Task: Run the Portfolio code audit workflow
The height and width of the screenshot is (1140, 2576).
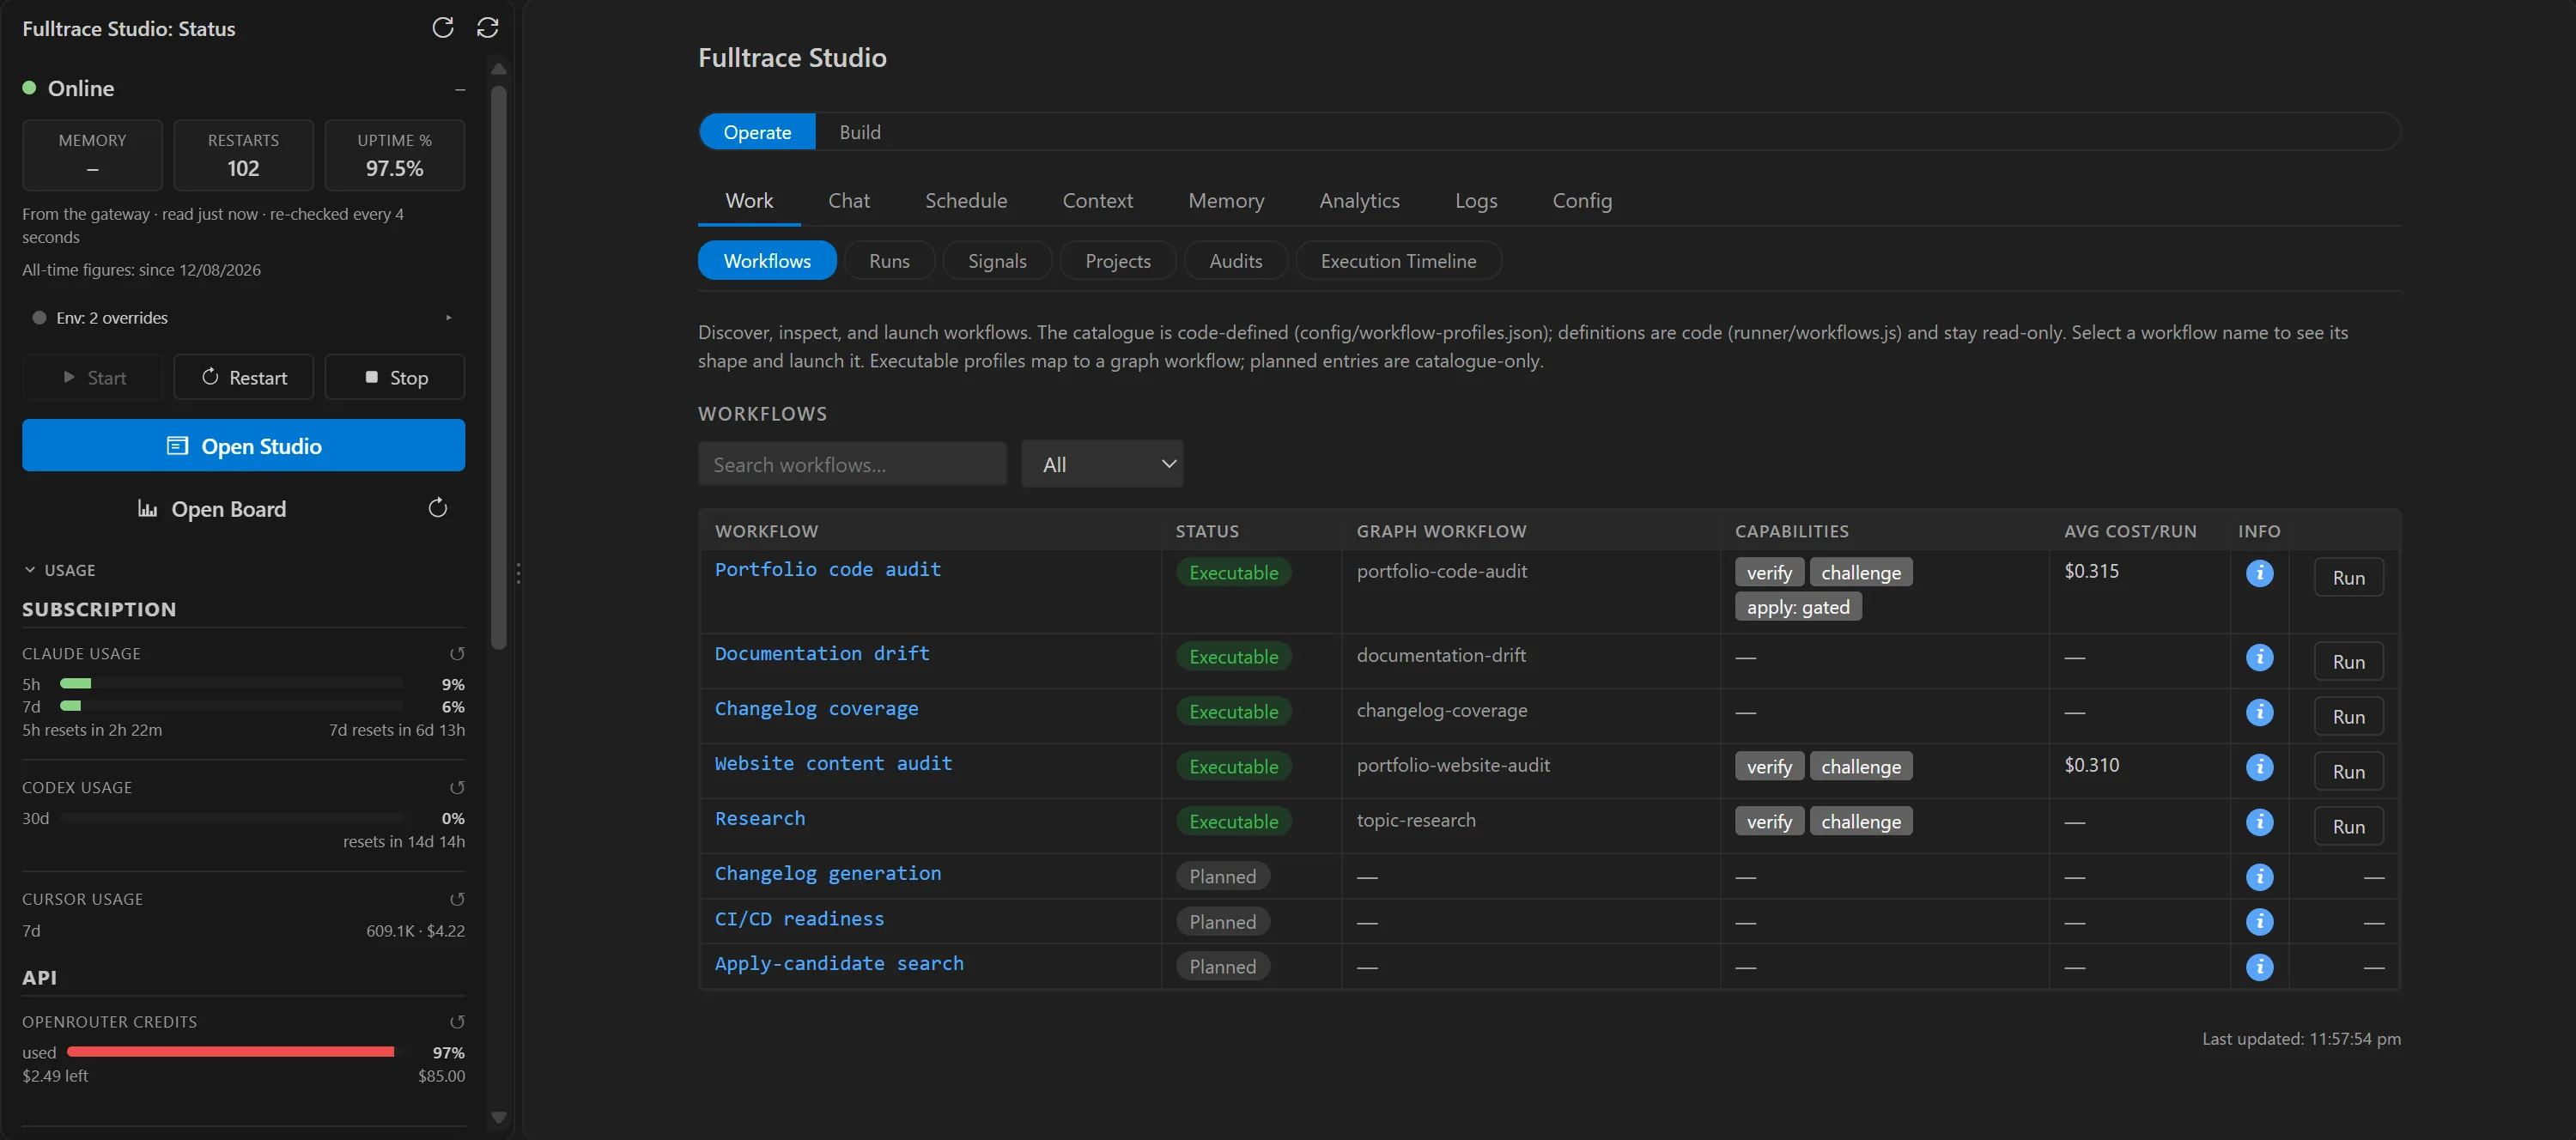Action: tap(2348, 577)
